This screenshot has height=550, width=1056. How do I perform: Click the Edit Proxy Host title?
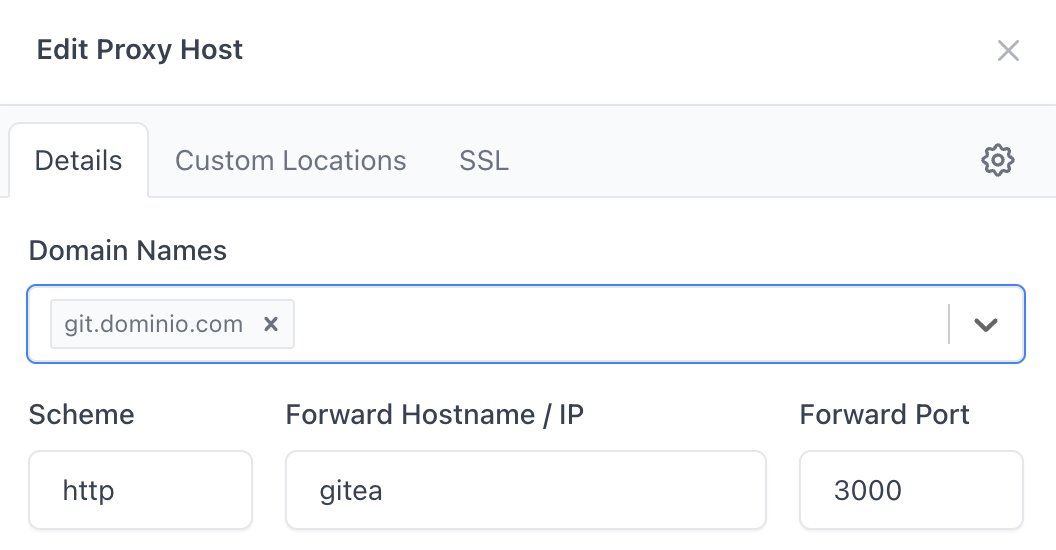click(x=140, y=50)
